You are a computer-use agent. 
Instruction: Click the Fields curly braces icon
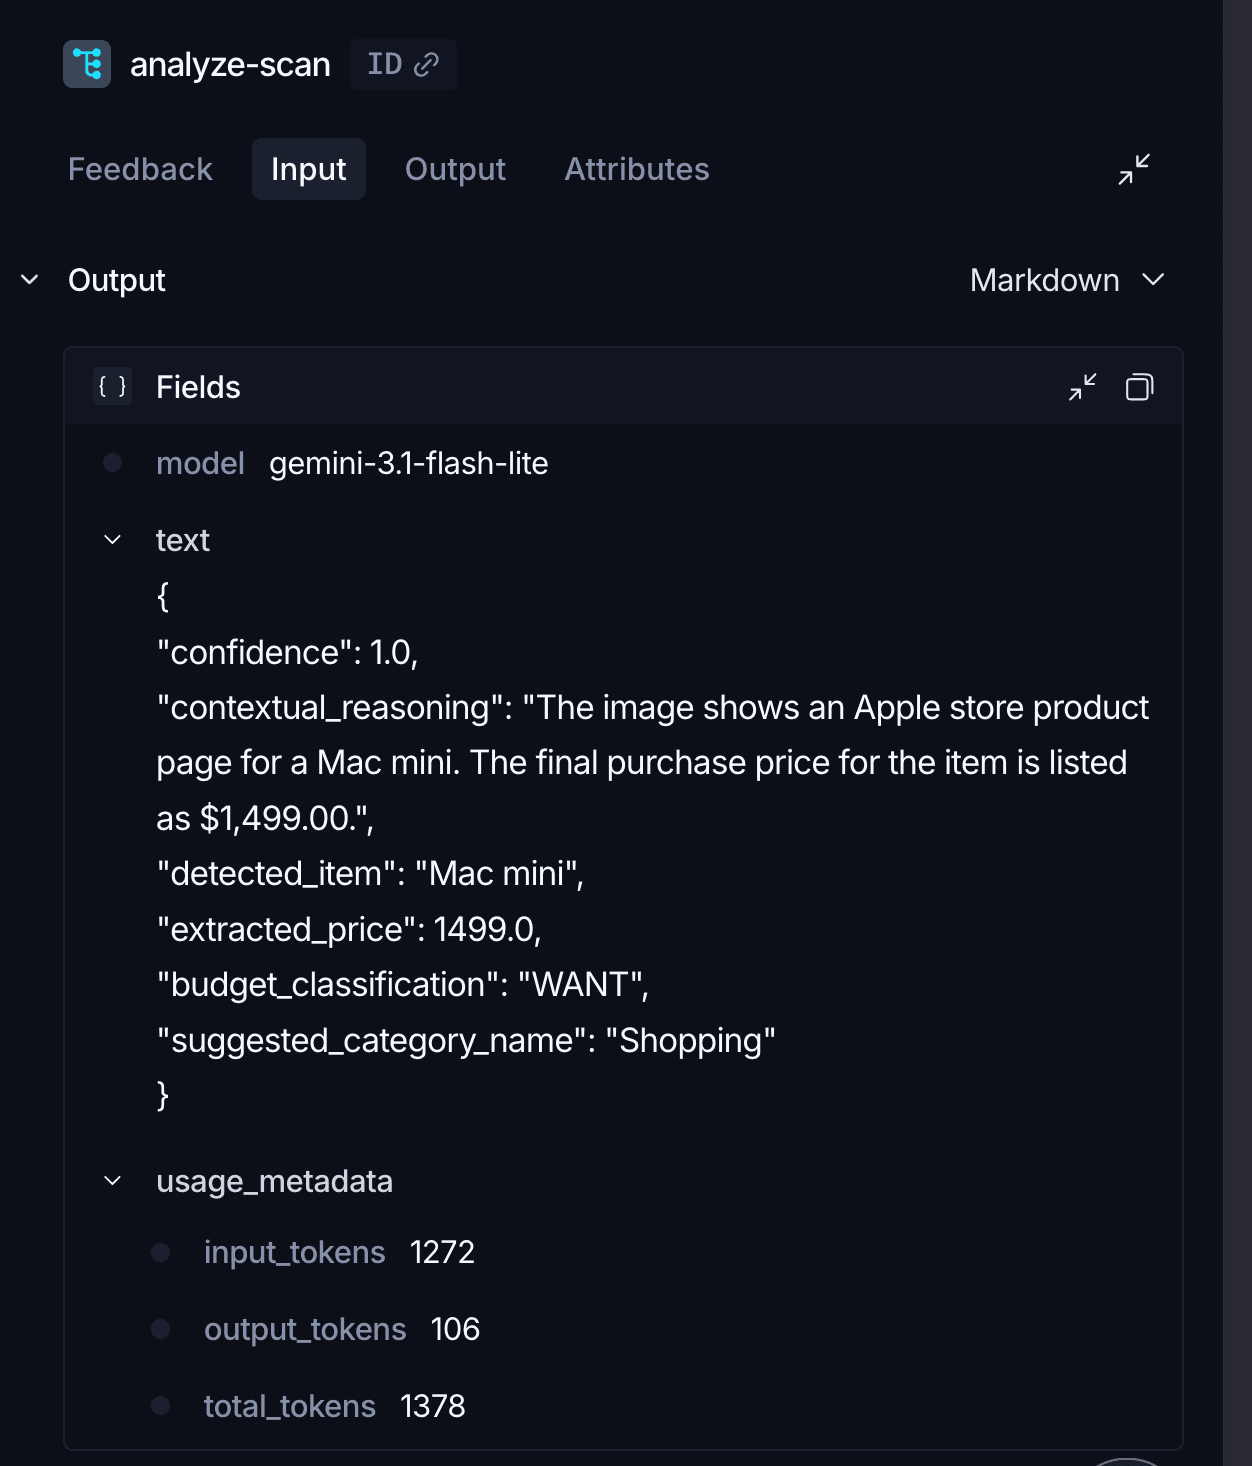[x=112, y=386]
